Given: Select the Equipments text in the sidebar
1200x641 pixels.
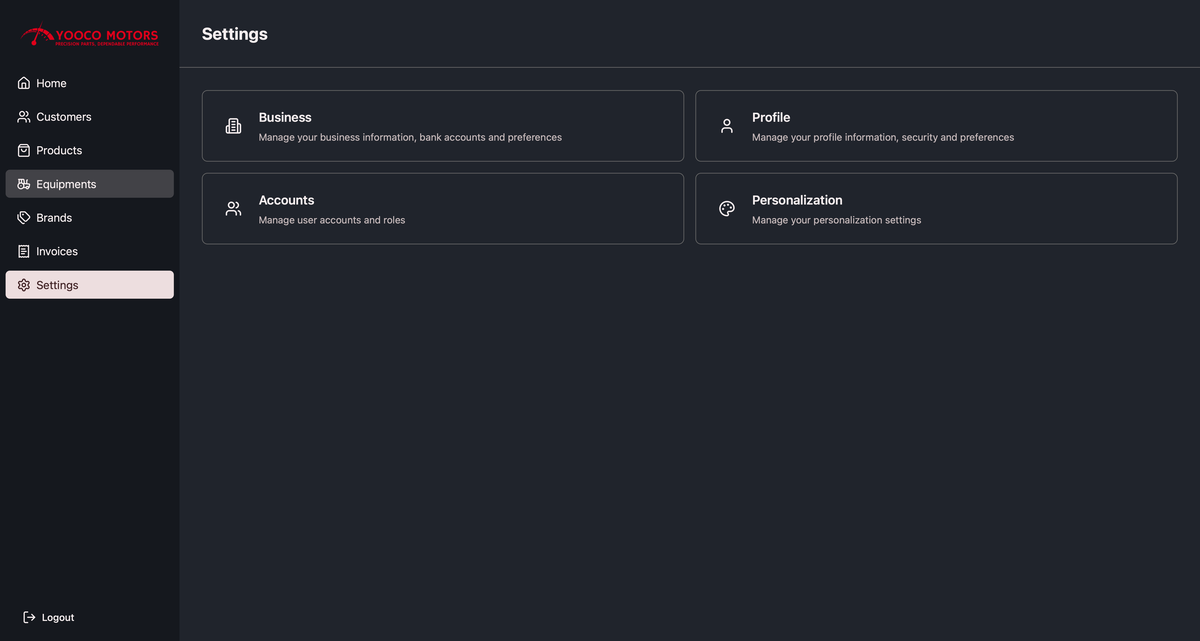Looking at the screenshot, I should [x=66, y=184].
